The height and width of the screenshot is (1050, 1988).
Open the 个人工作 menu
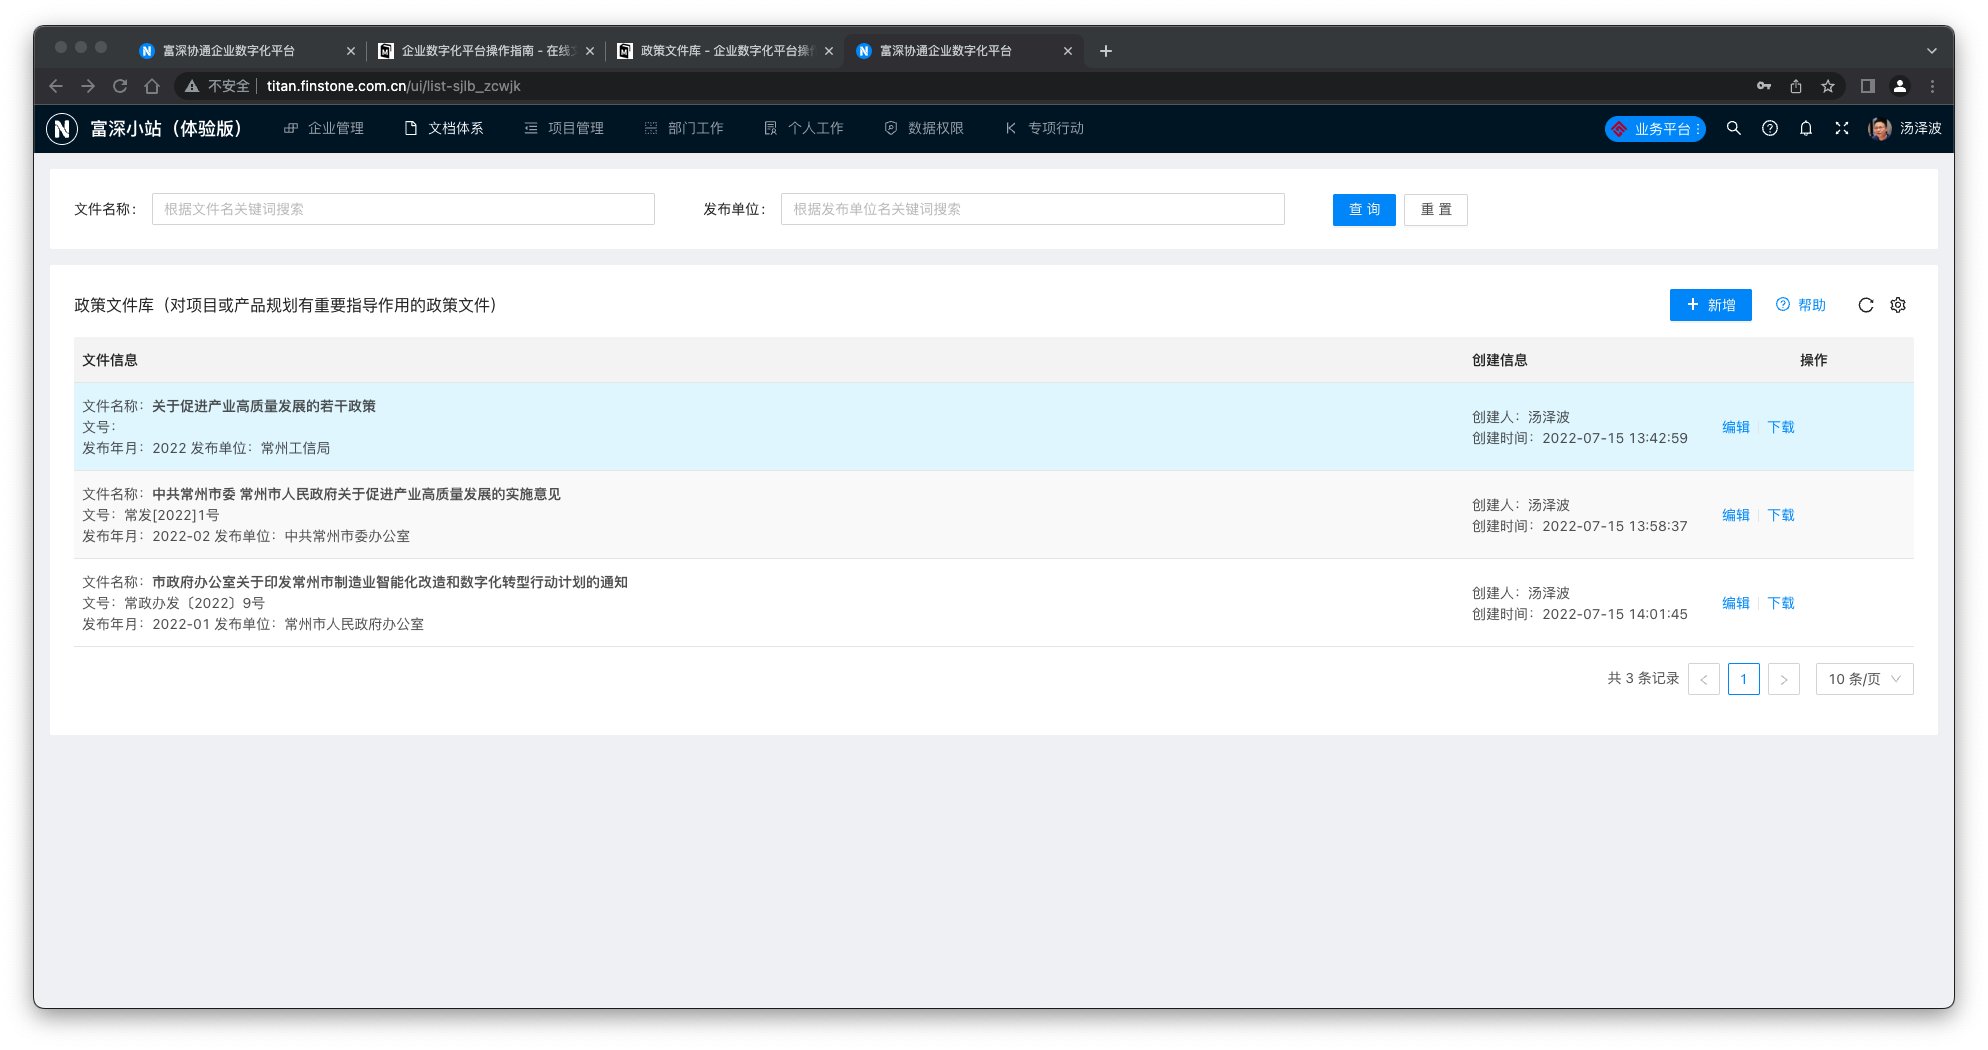click(x=804, y=128)
